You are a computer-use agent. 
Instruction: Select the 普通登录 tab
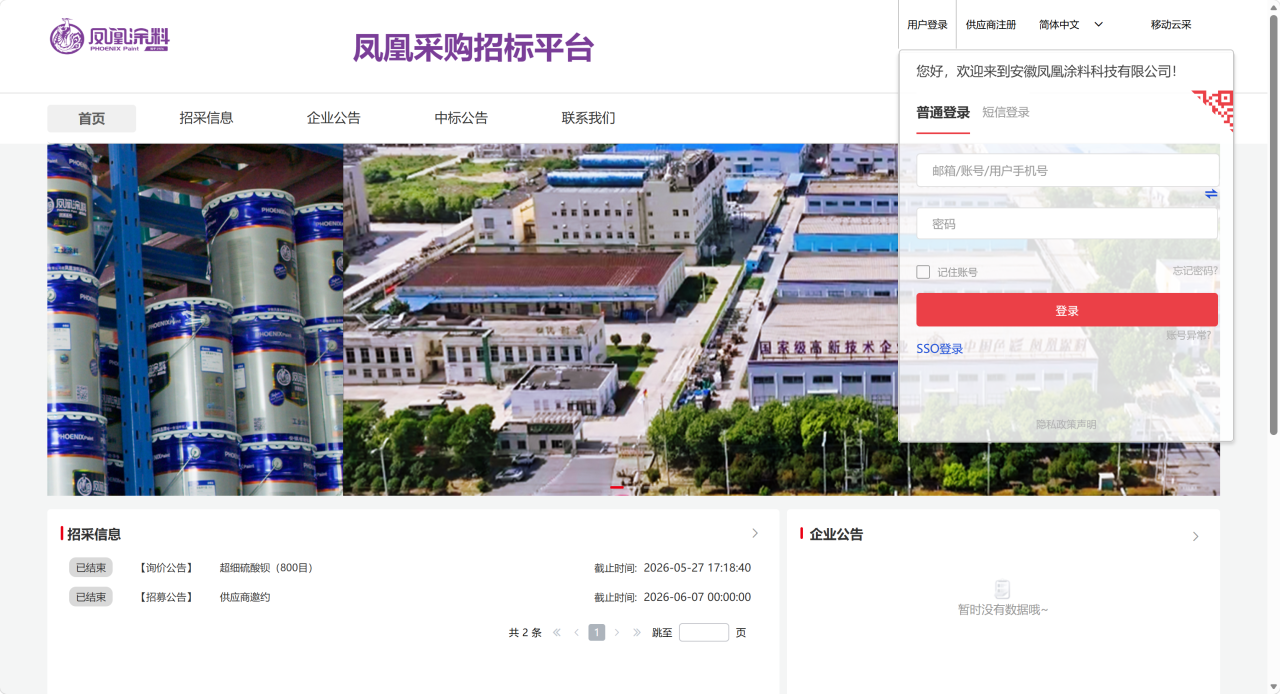click(943, 113)
